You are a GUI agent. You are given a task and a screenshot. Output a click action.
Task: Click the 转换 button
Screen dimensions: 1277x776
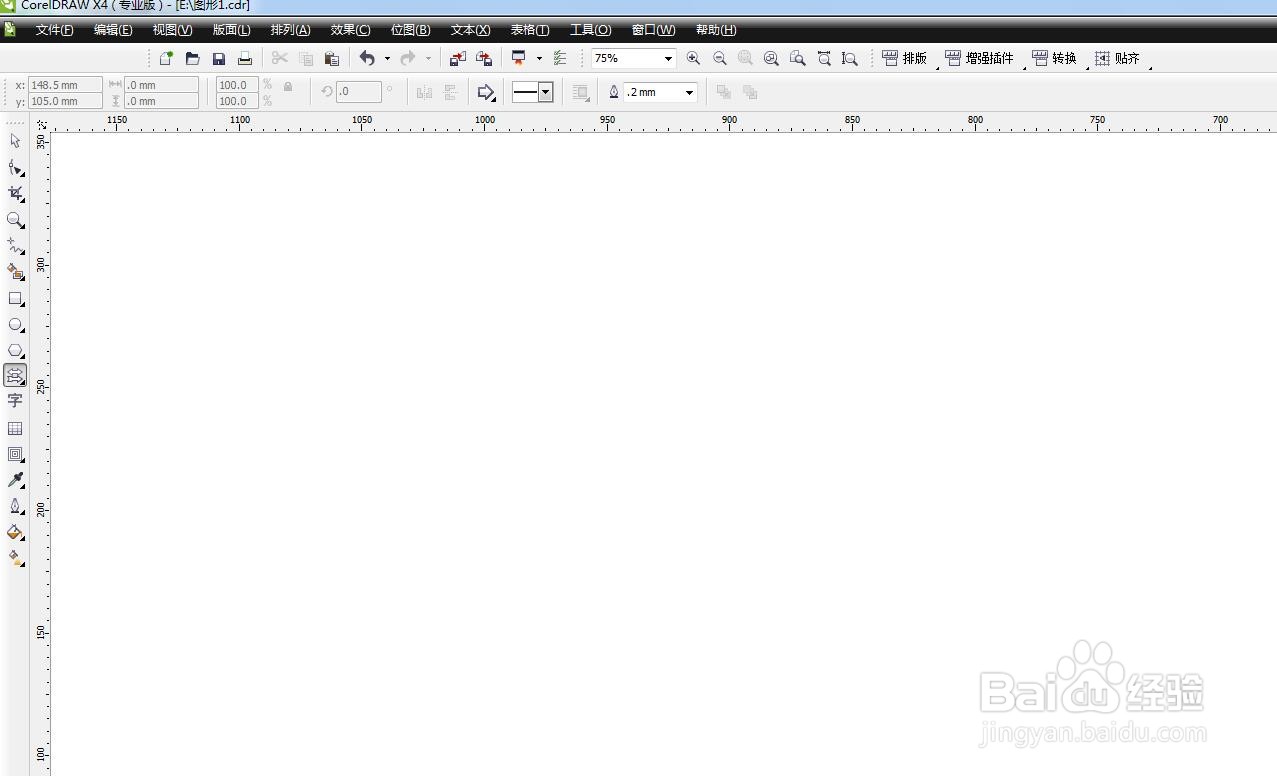pyautogui.click(x=1054, y=59)
